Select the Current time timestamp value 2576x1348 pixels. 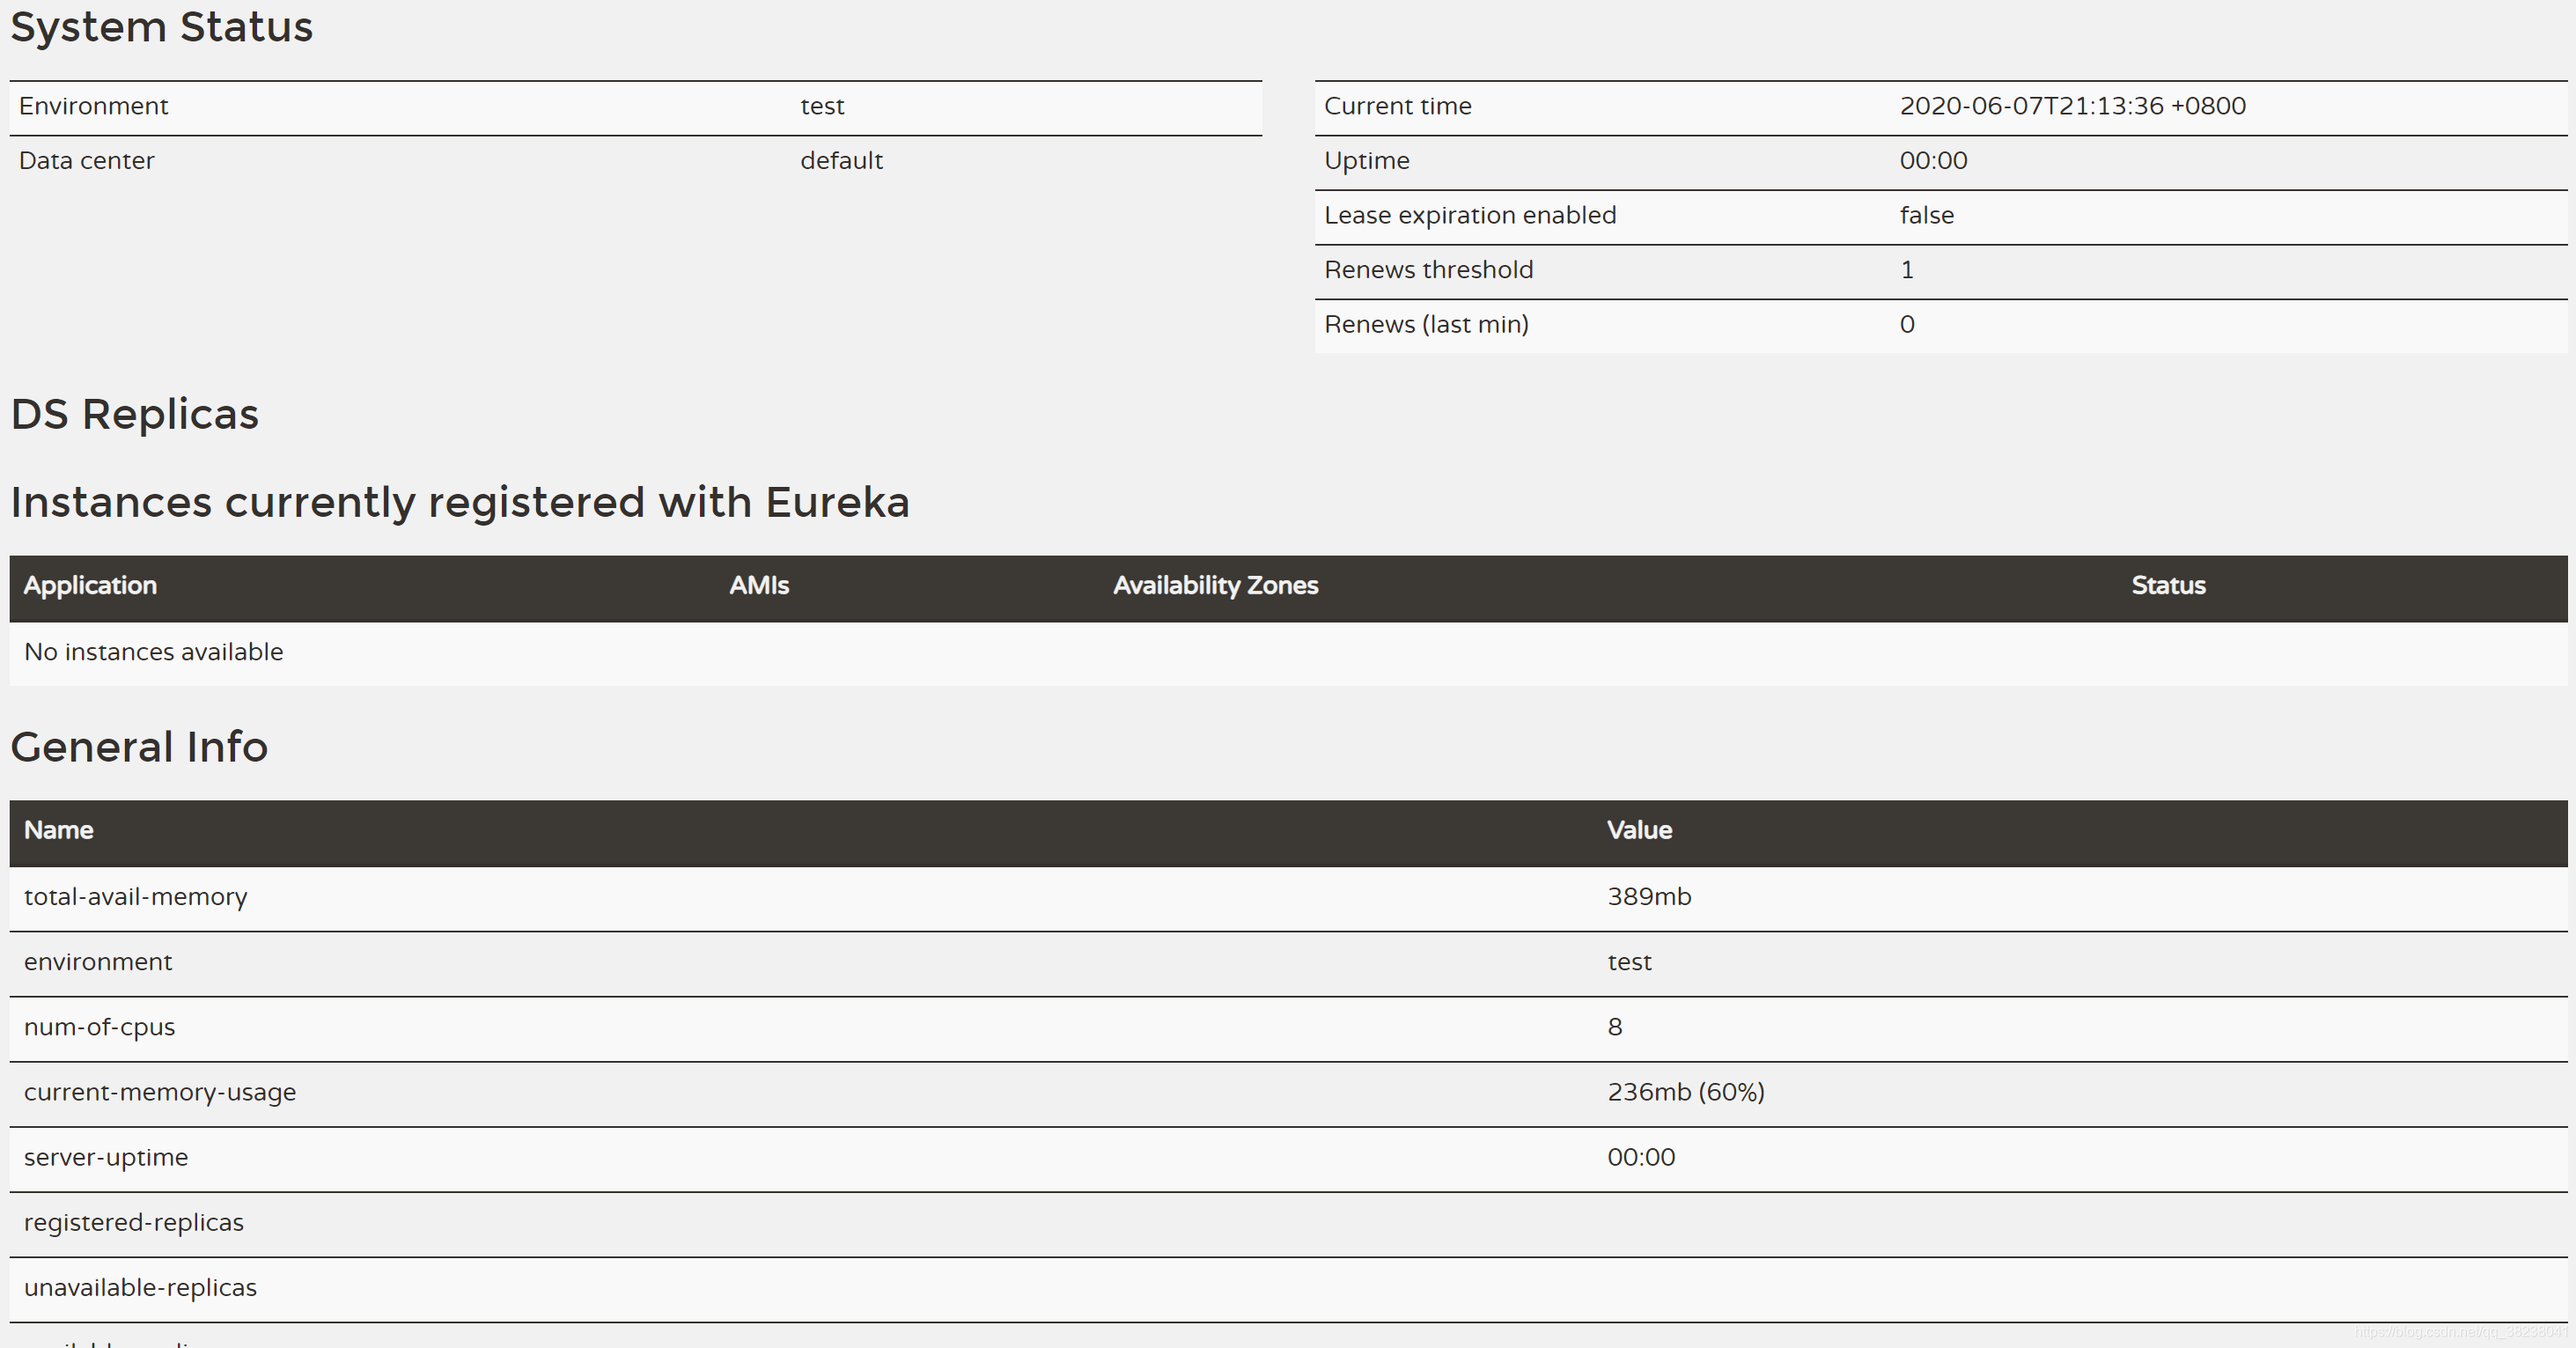pos(2072,106)
